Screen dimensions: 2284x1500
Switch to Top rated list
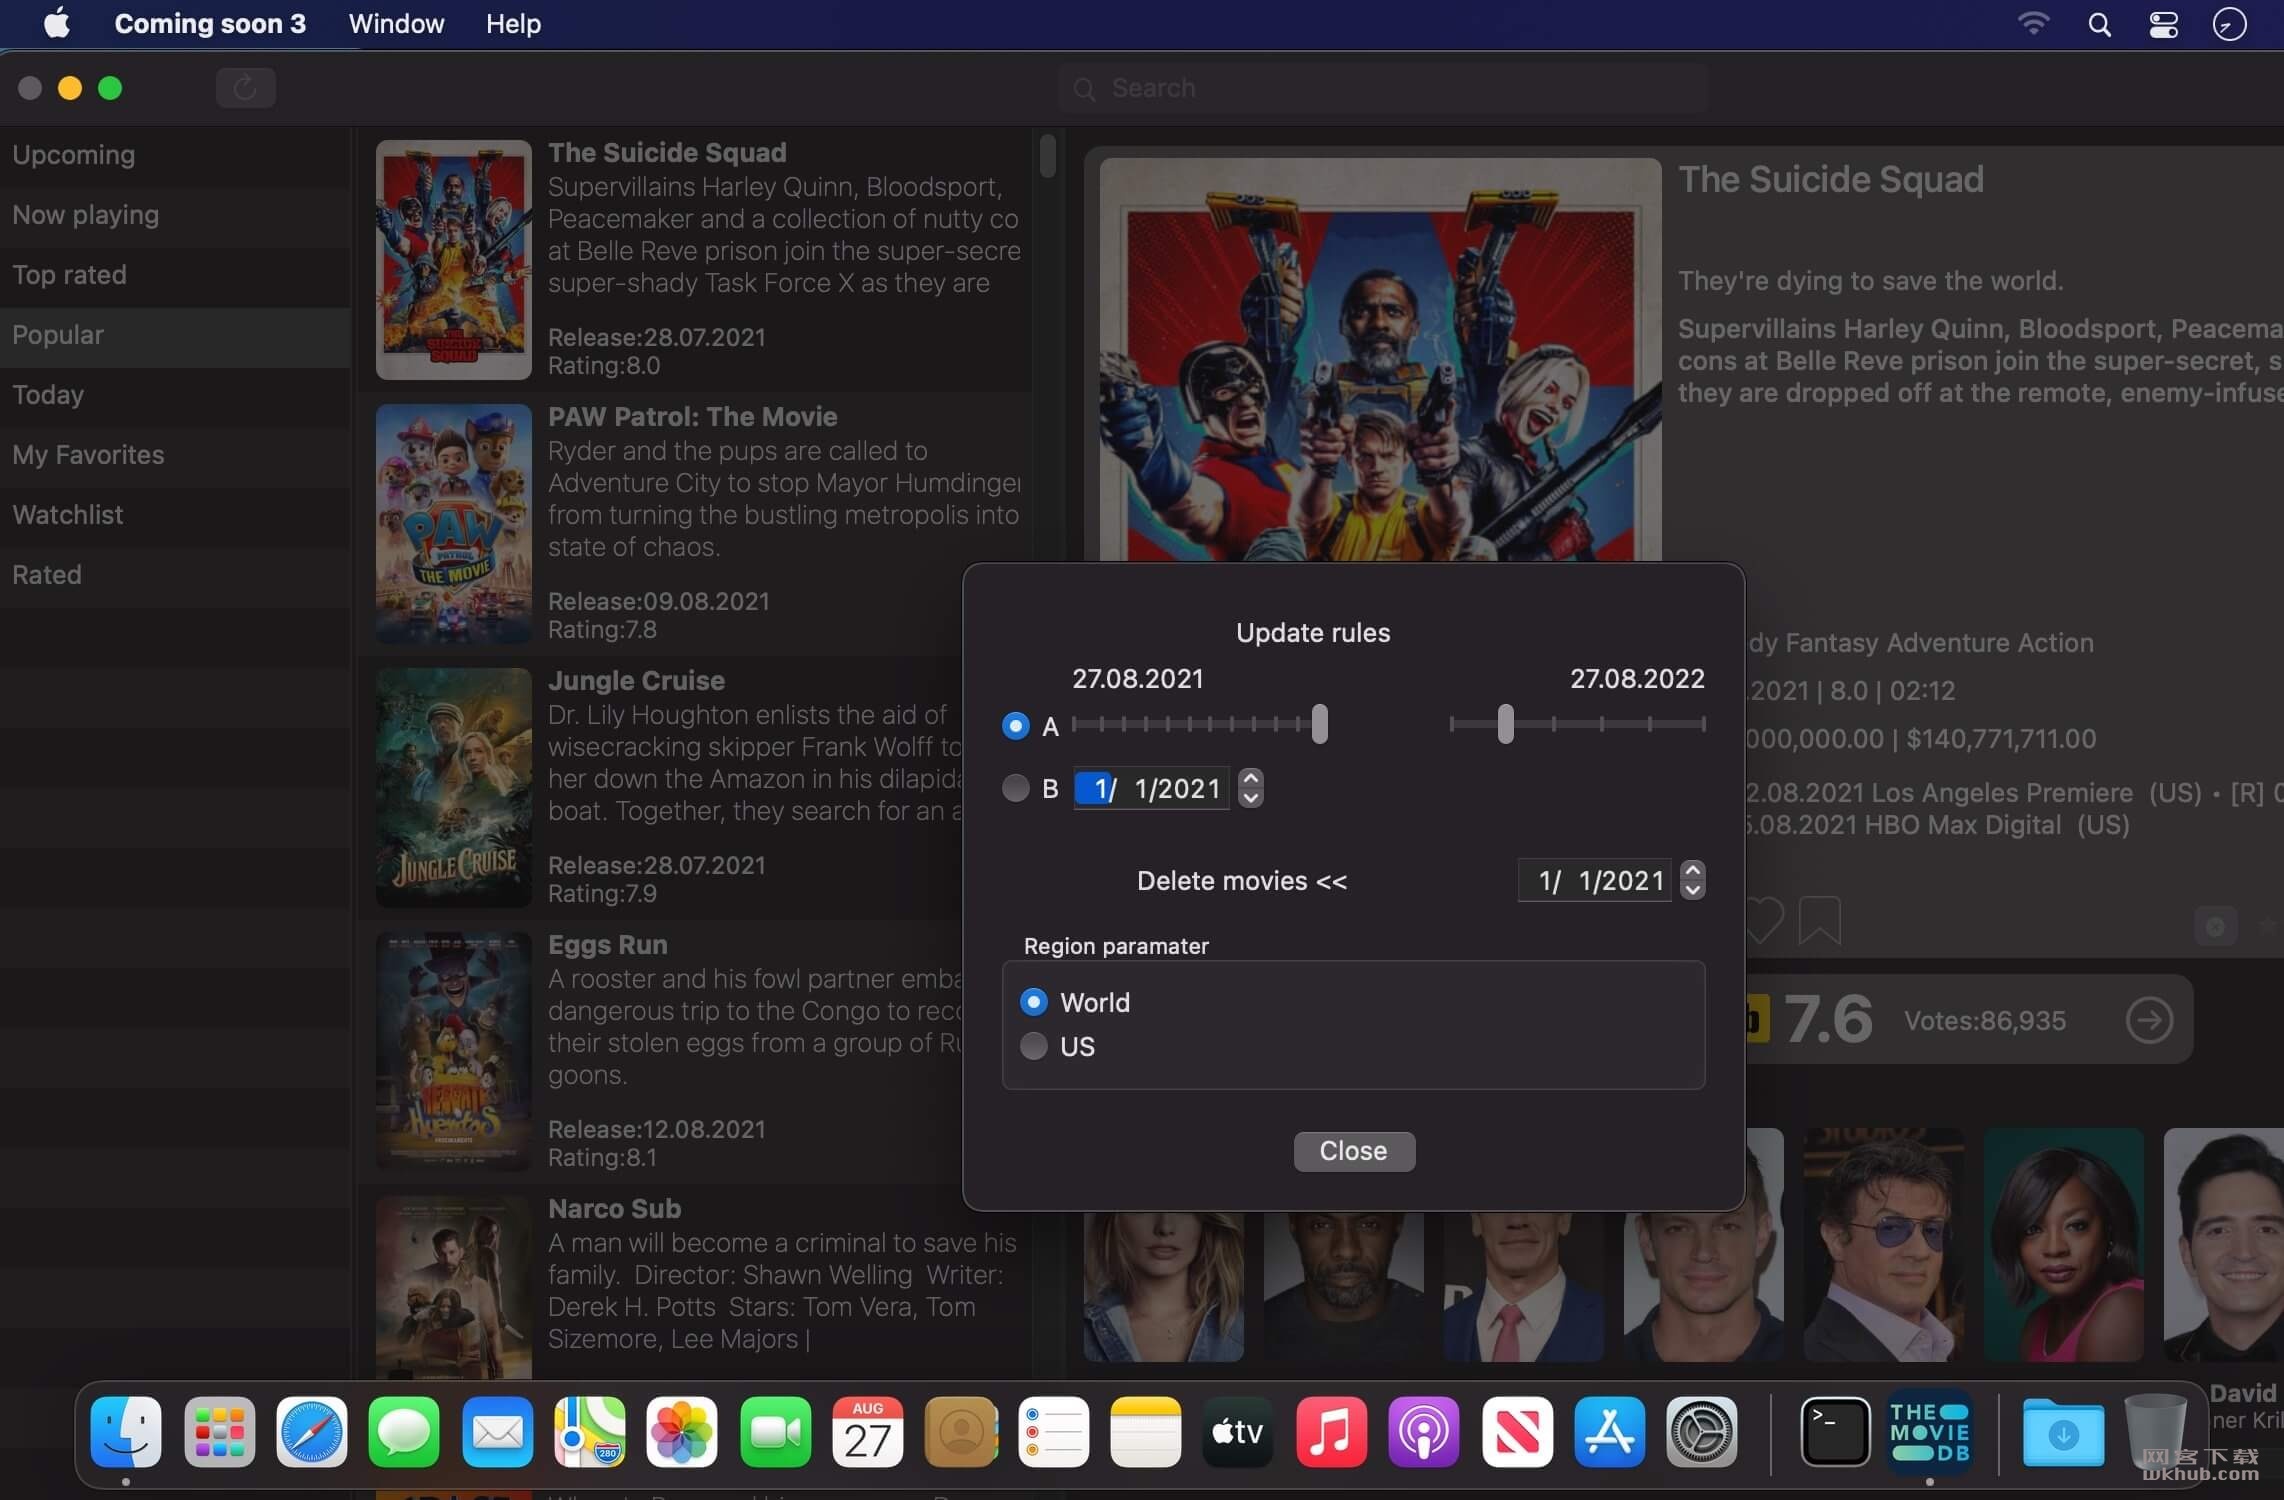[175, 275]
